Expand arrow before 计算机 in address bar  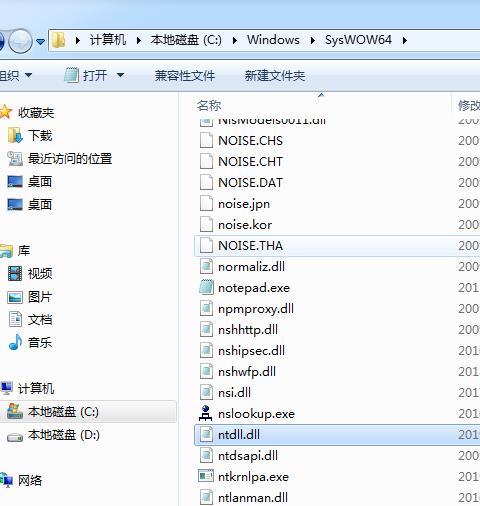point(78,41)
